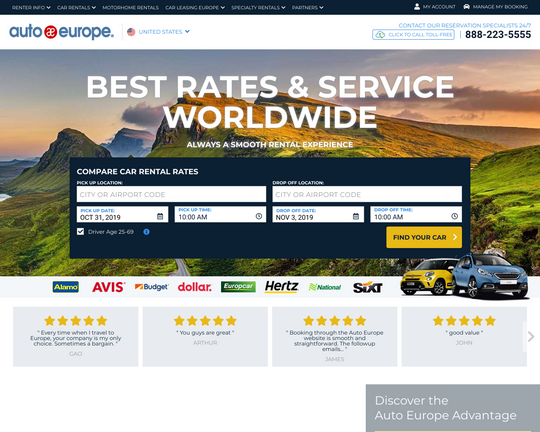Viewport: 540px width, 432px height.
Task: Open the Auto Europe logo homepage
Action: [x=61, y=32]
